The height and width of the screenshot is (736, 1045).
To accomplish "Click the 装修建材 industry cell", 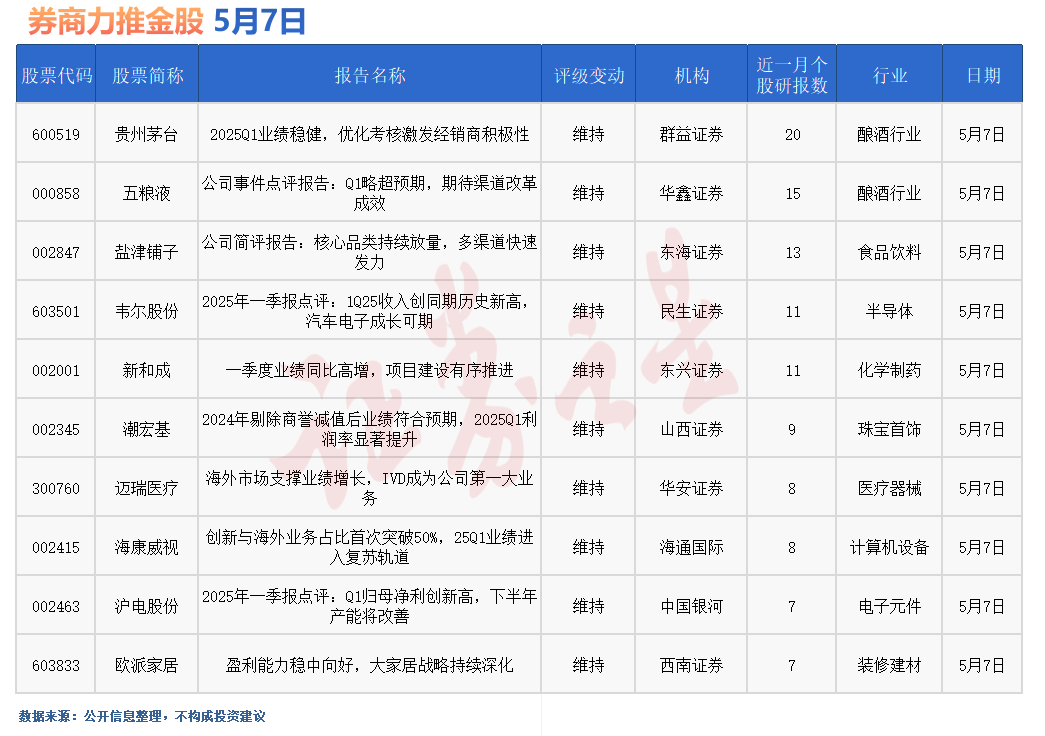I will tap(890, 666).
